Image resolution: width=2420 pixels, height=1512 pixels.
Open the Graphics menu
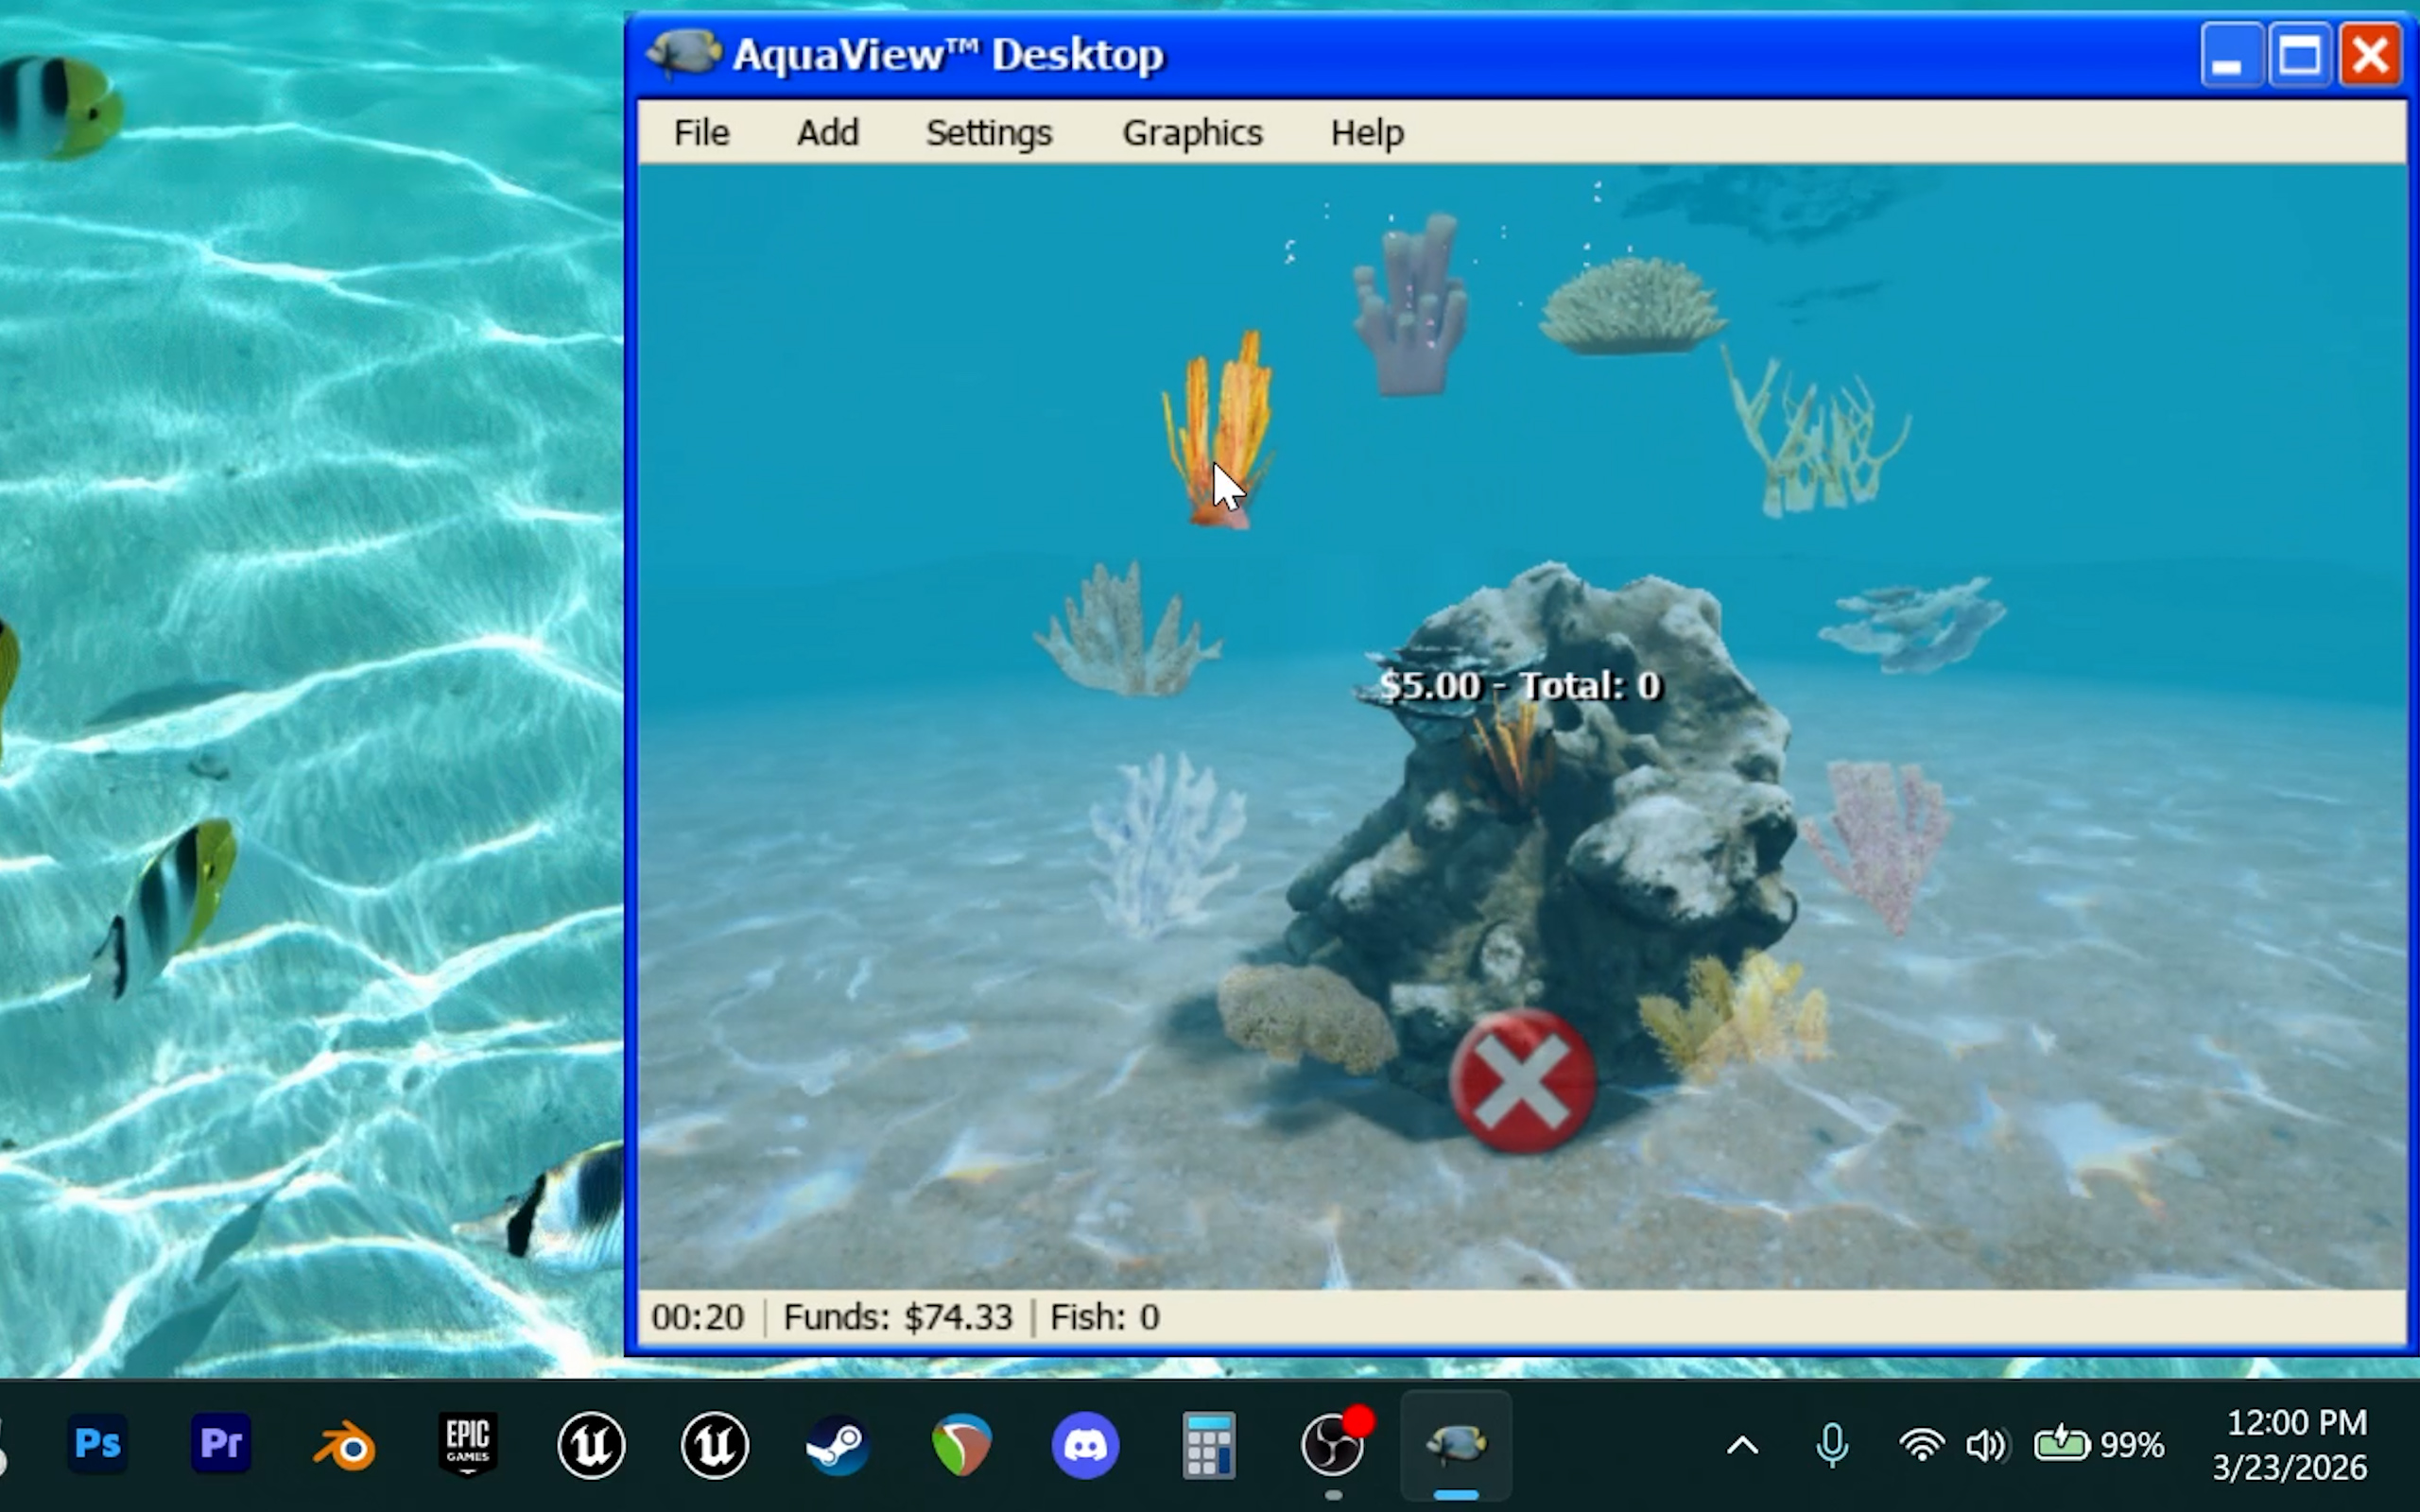tap(1192, 133)
